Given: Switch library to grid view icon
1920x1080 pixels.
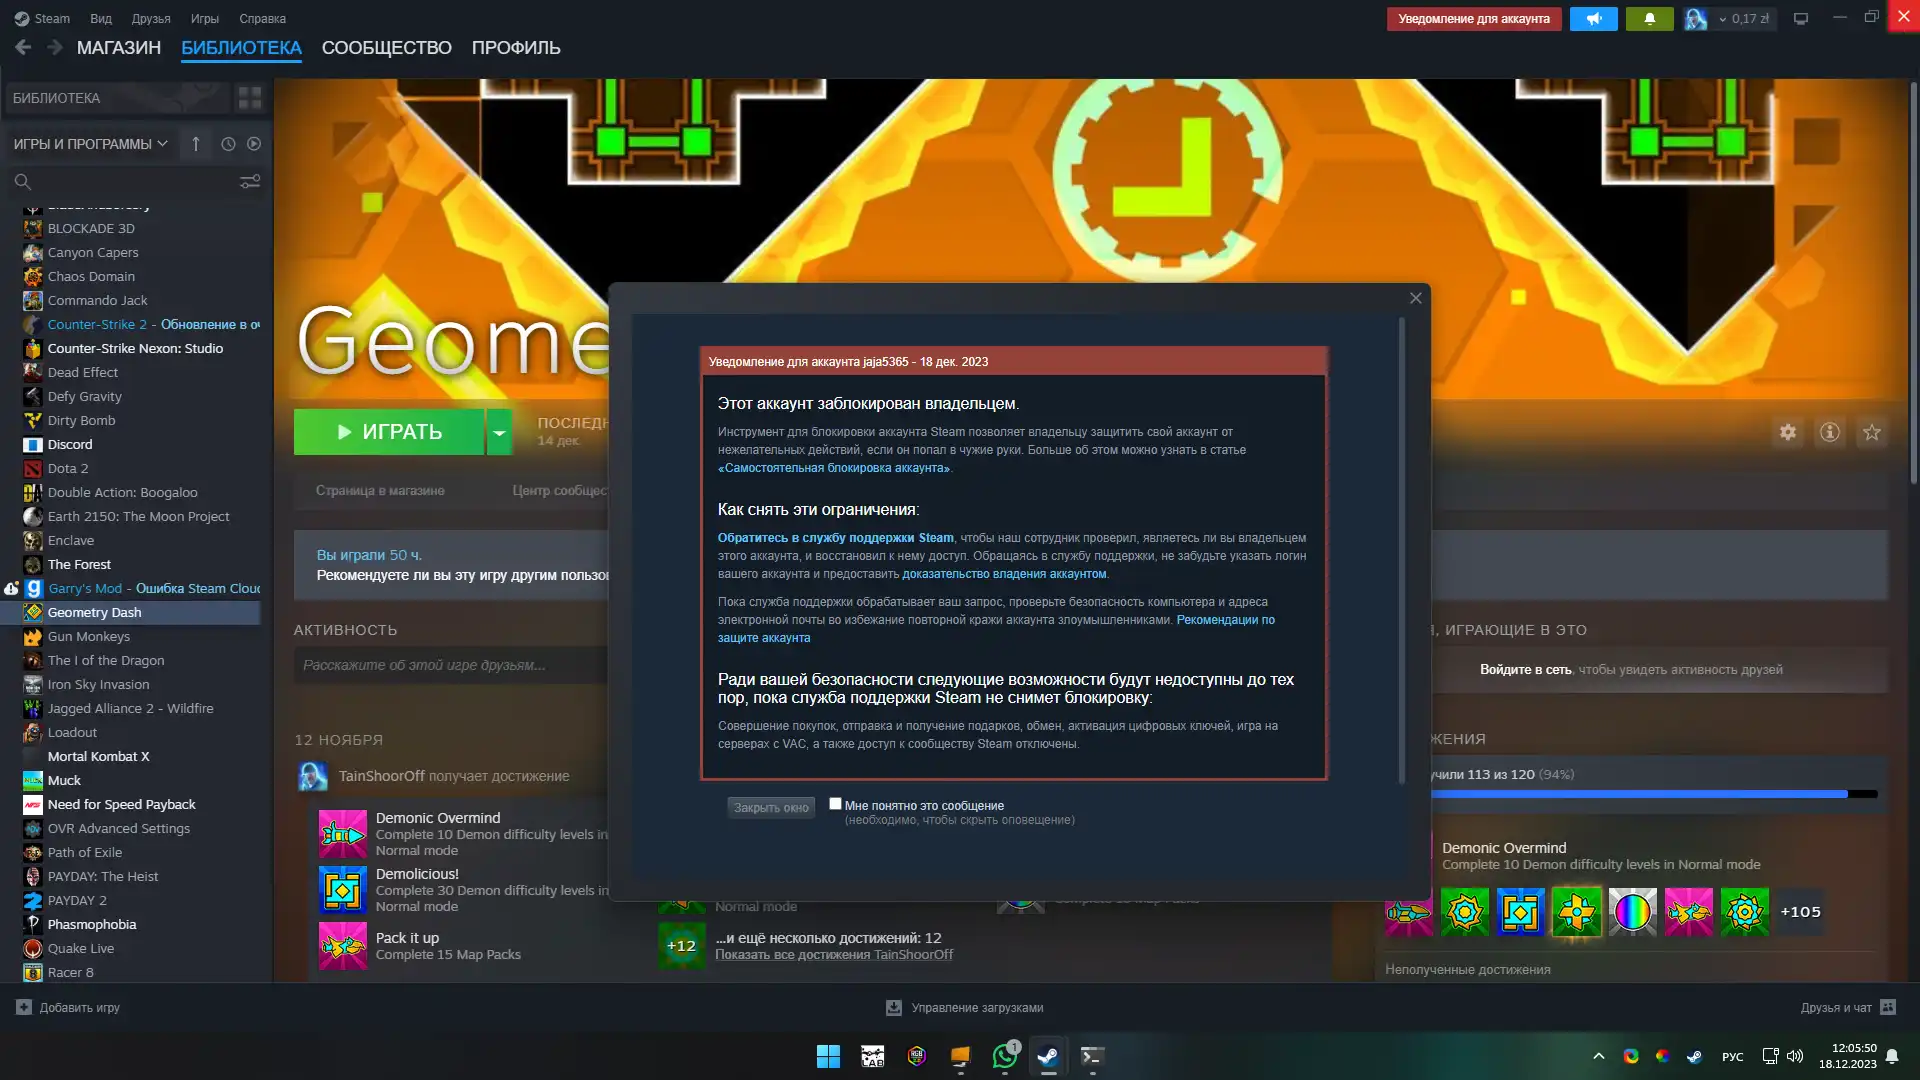Looking at the screenshot, I should click(250, 98).
